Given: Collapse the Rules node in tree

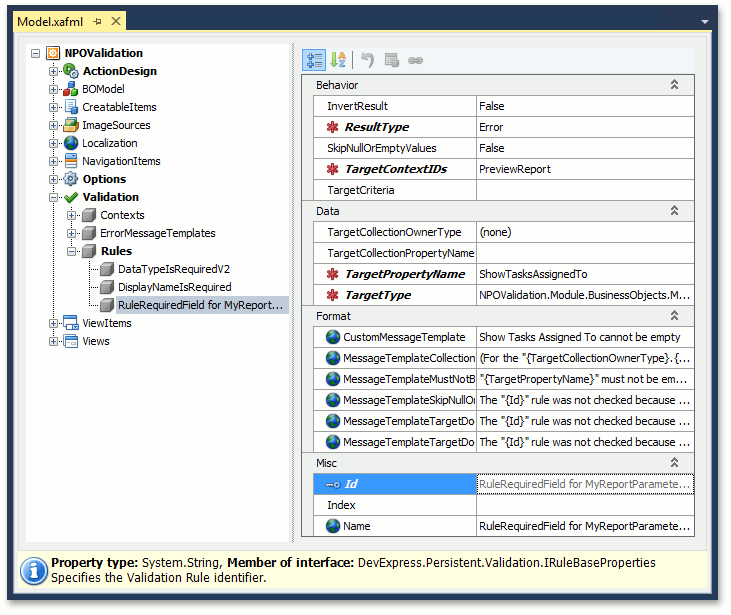Looking at the screenshot, I should (x=72, y=251).
